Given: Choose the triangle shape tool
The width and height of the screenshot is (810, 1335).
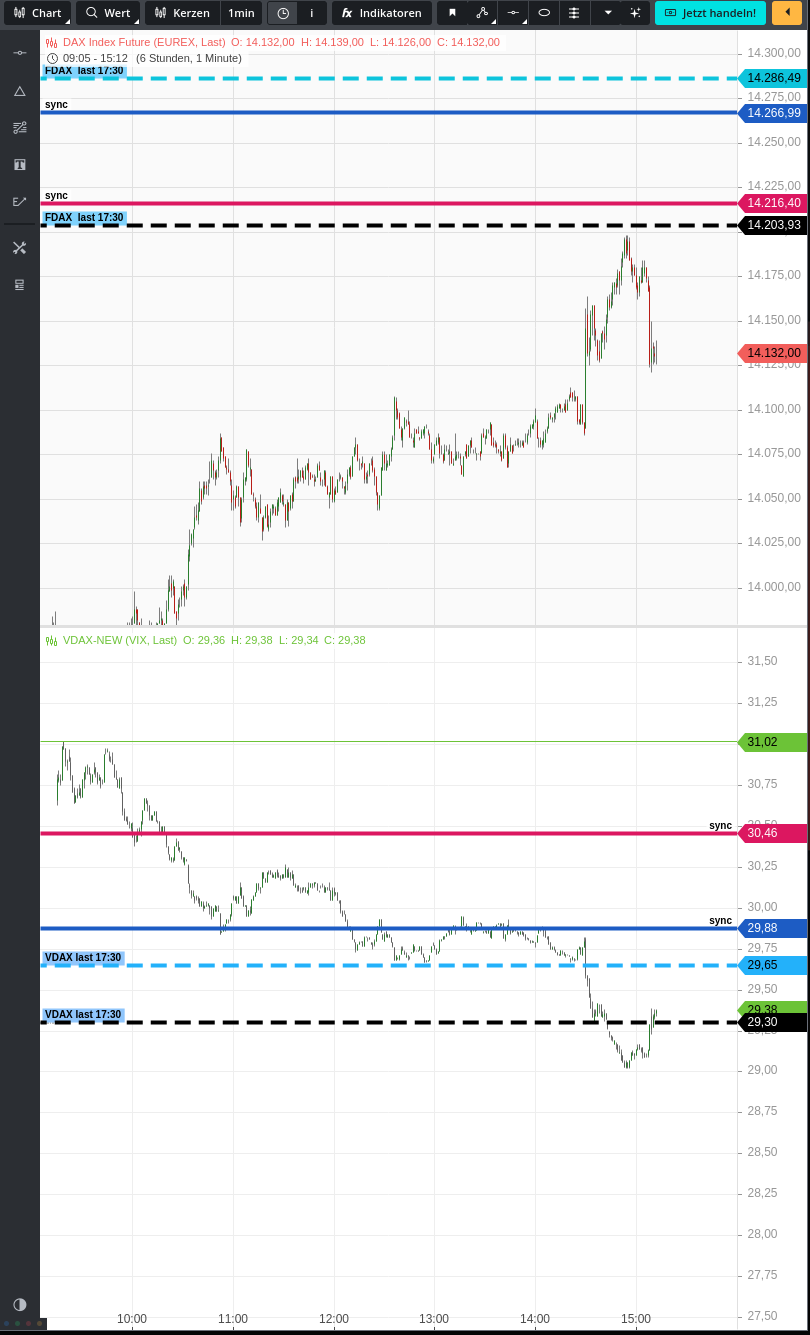Looking at the screenshot, I should (x=19, y=91).
